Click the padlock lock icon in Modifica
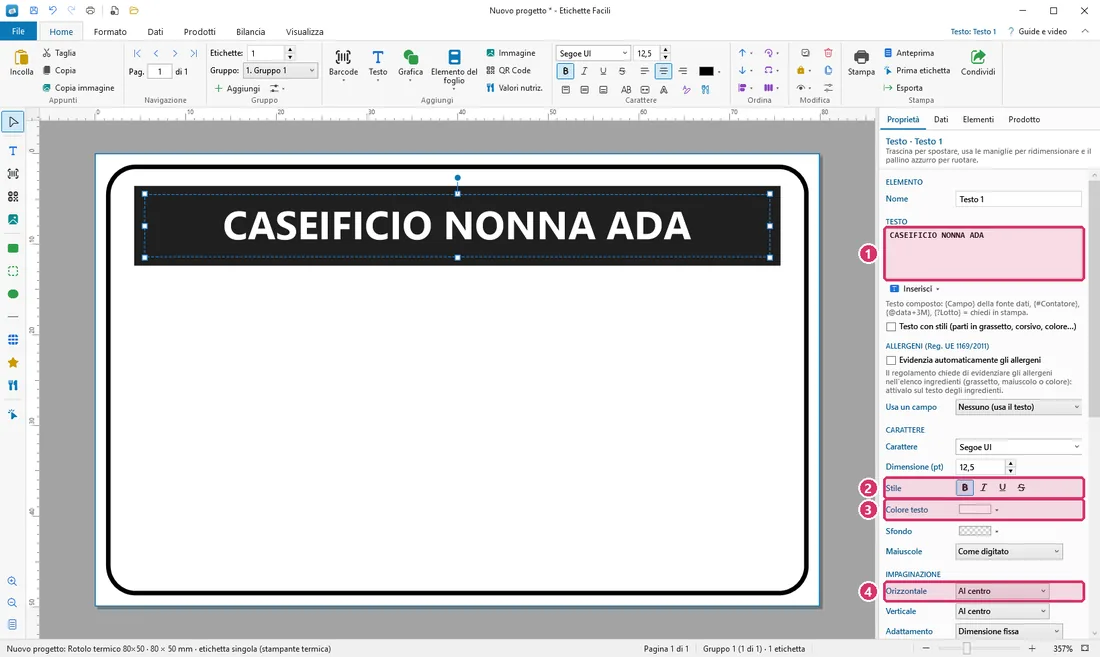This screenshot has height=657, width=1100. click(x=800, y=70)
